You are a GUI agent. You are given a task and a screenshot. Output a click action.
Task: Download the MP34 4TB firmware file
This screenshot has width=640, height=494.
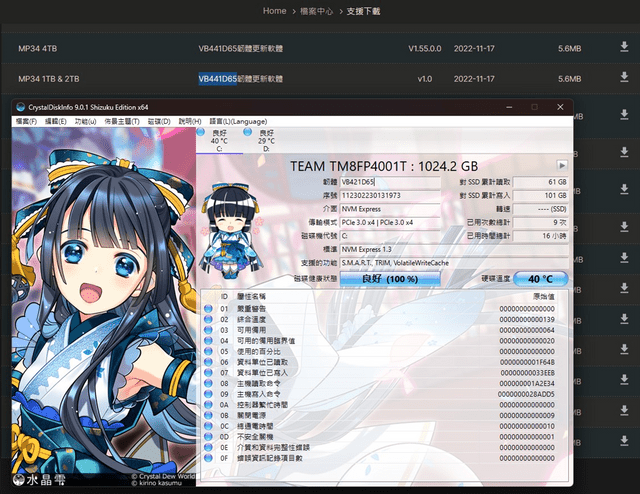[x=624, y=47]
